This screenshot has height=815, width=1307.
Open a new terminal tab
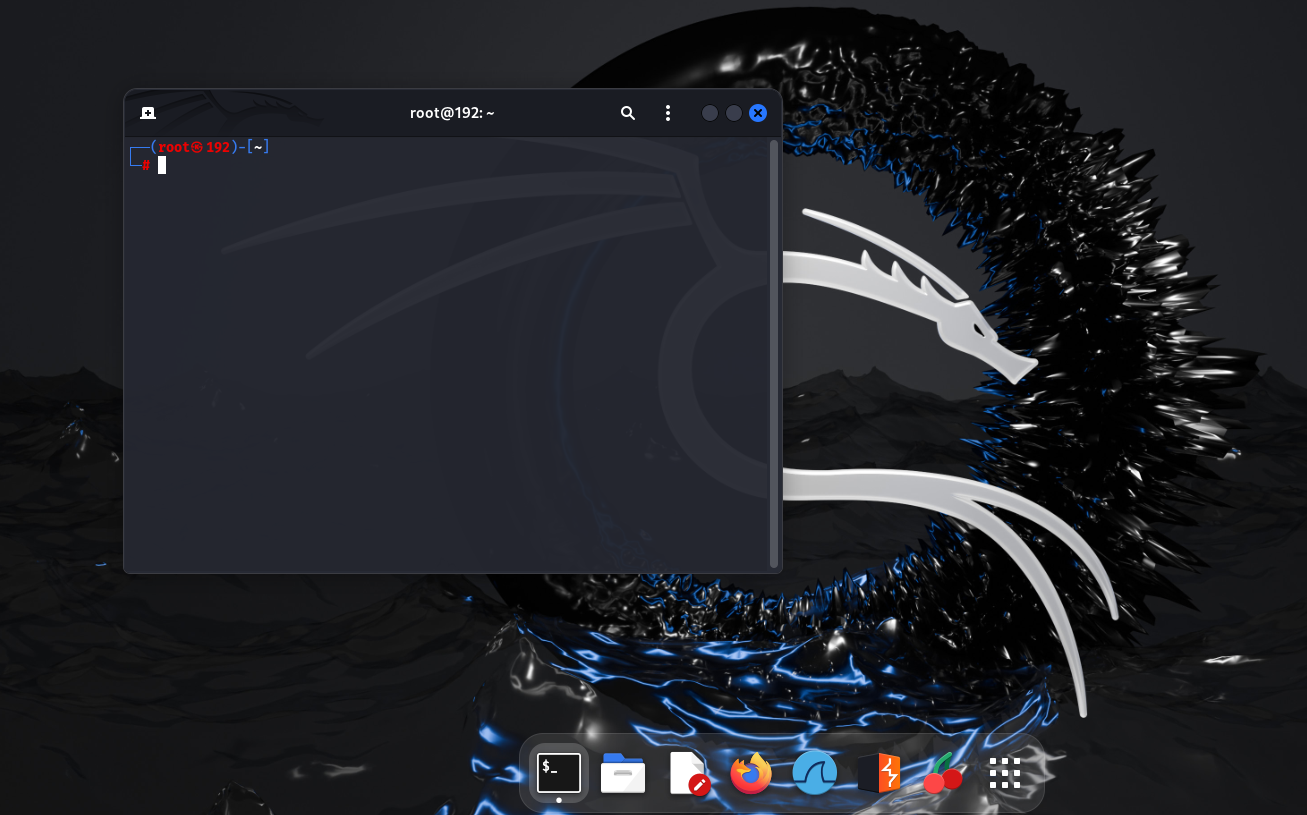click(x=147, y=113)
